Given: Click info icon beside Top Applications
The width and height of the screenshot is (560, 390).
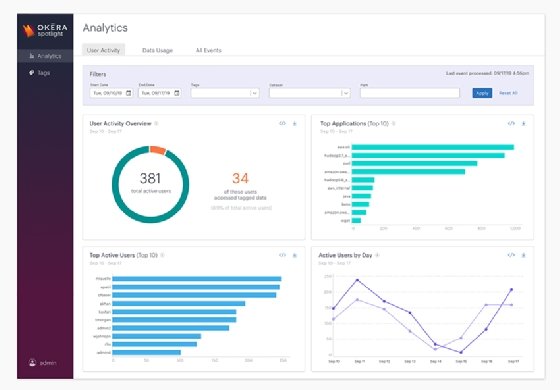Looking at the screenshot, I should point(394,124).
